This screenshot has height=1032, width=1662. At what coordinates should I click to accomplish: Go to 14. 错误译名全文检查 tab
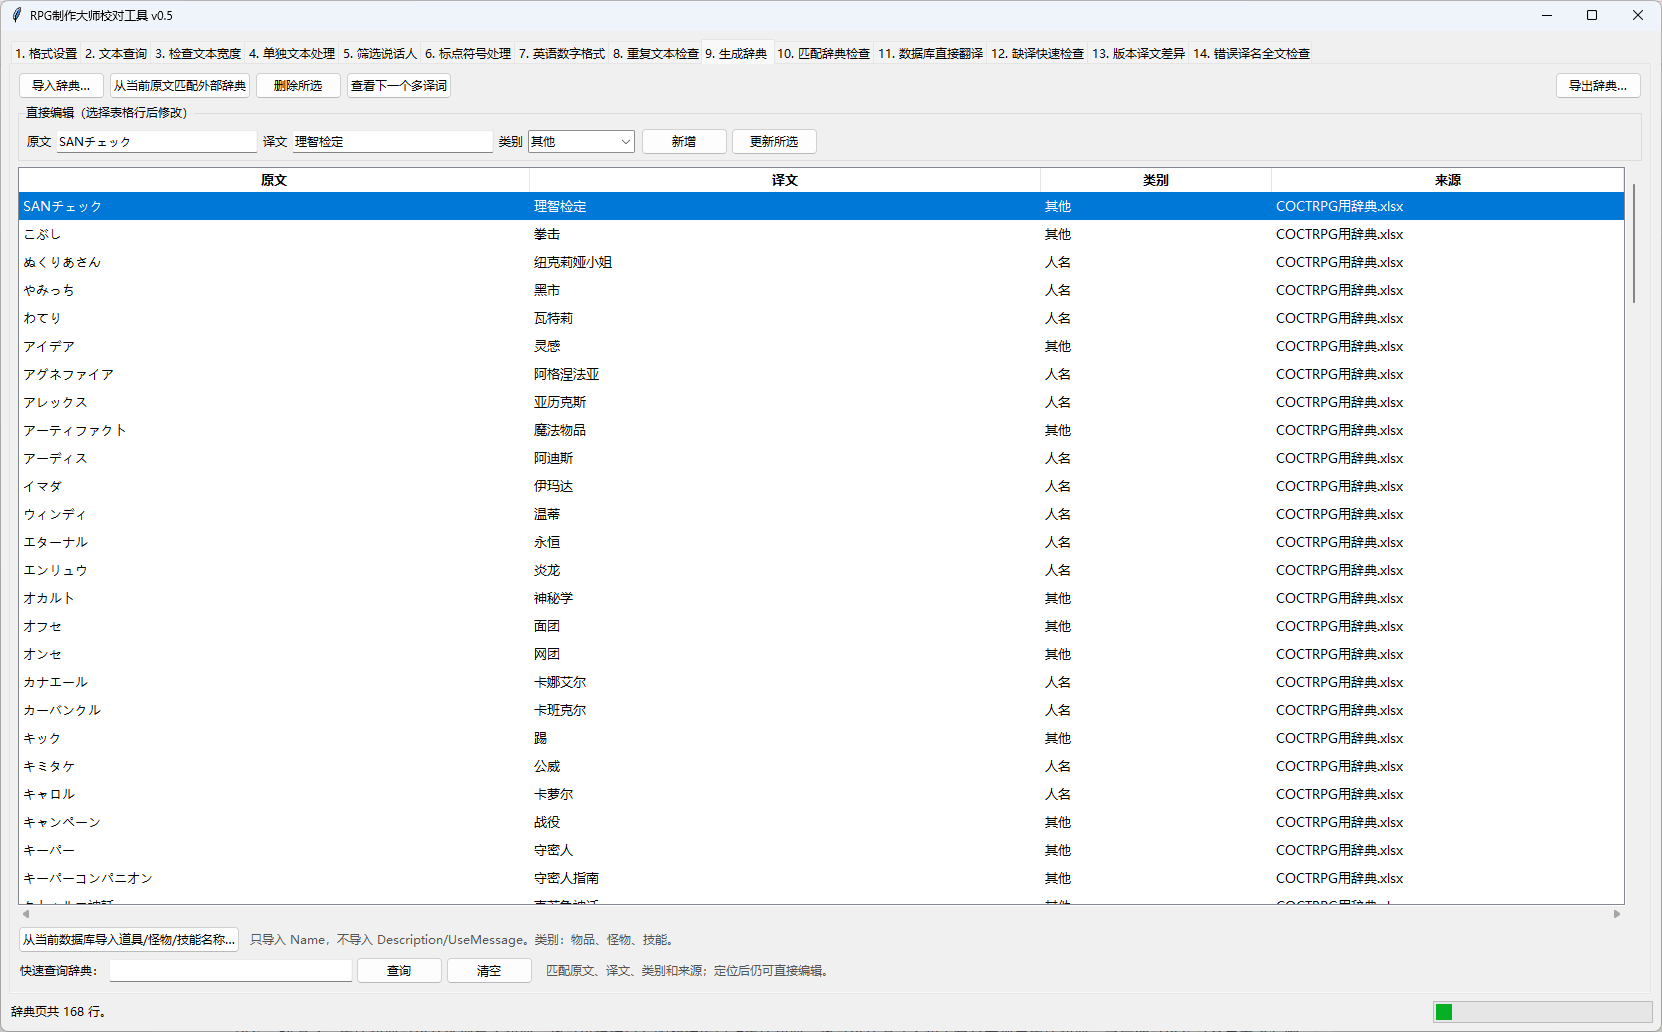pos(1252,54)
